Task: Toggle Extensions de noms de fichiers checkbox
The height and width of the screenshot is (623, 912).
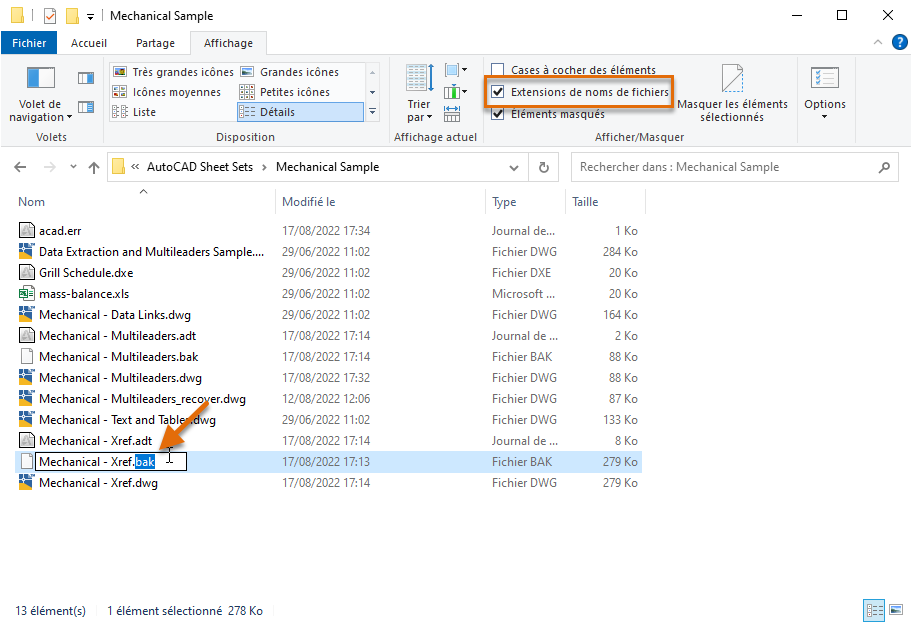Action: 498,92
